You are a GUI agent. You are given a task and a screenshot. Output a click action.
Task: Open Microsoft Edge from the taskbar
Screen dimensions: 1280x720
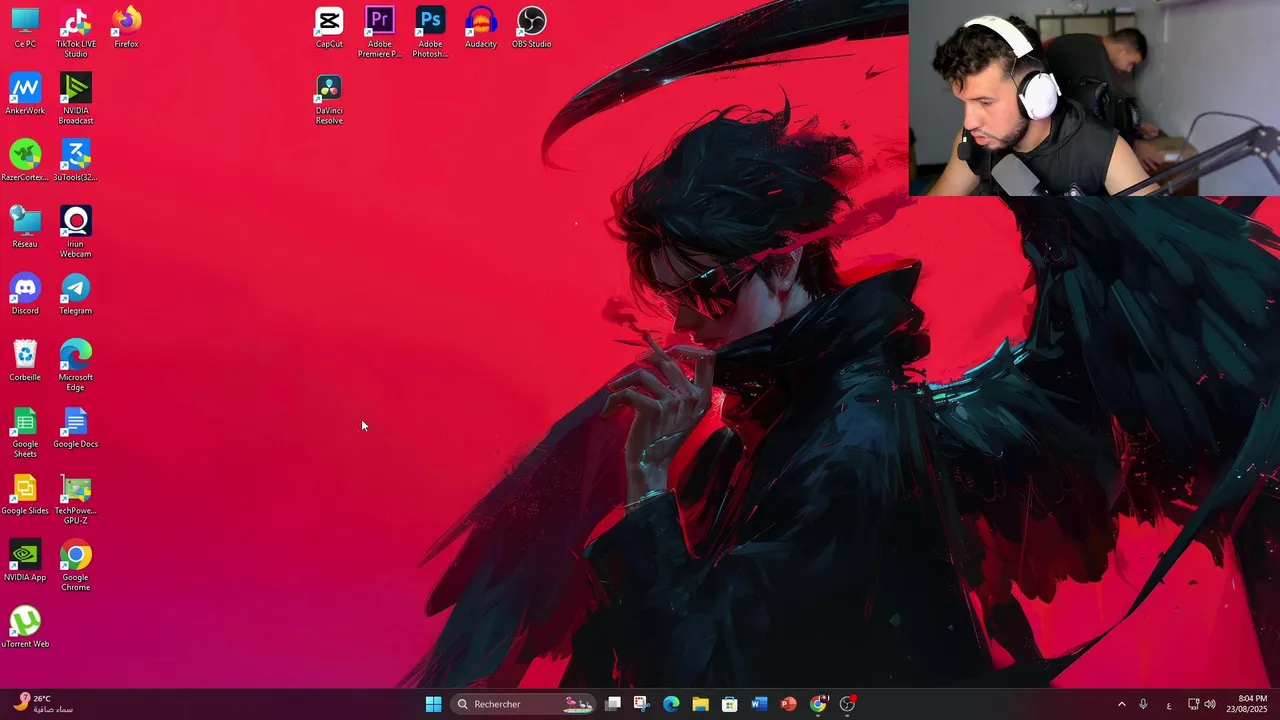click(671, 704)
